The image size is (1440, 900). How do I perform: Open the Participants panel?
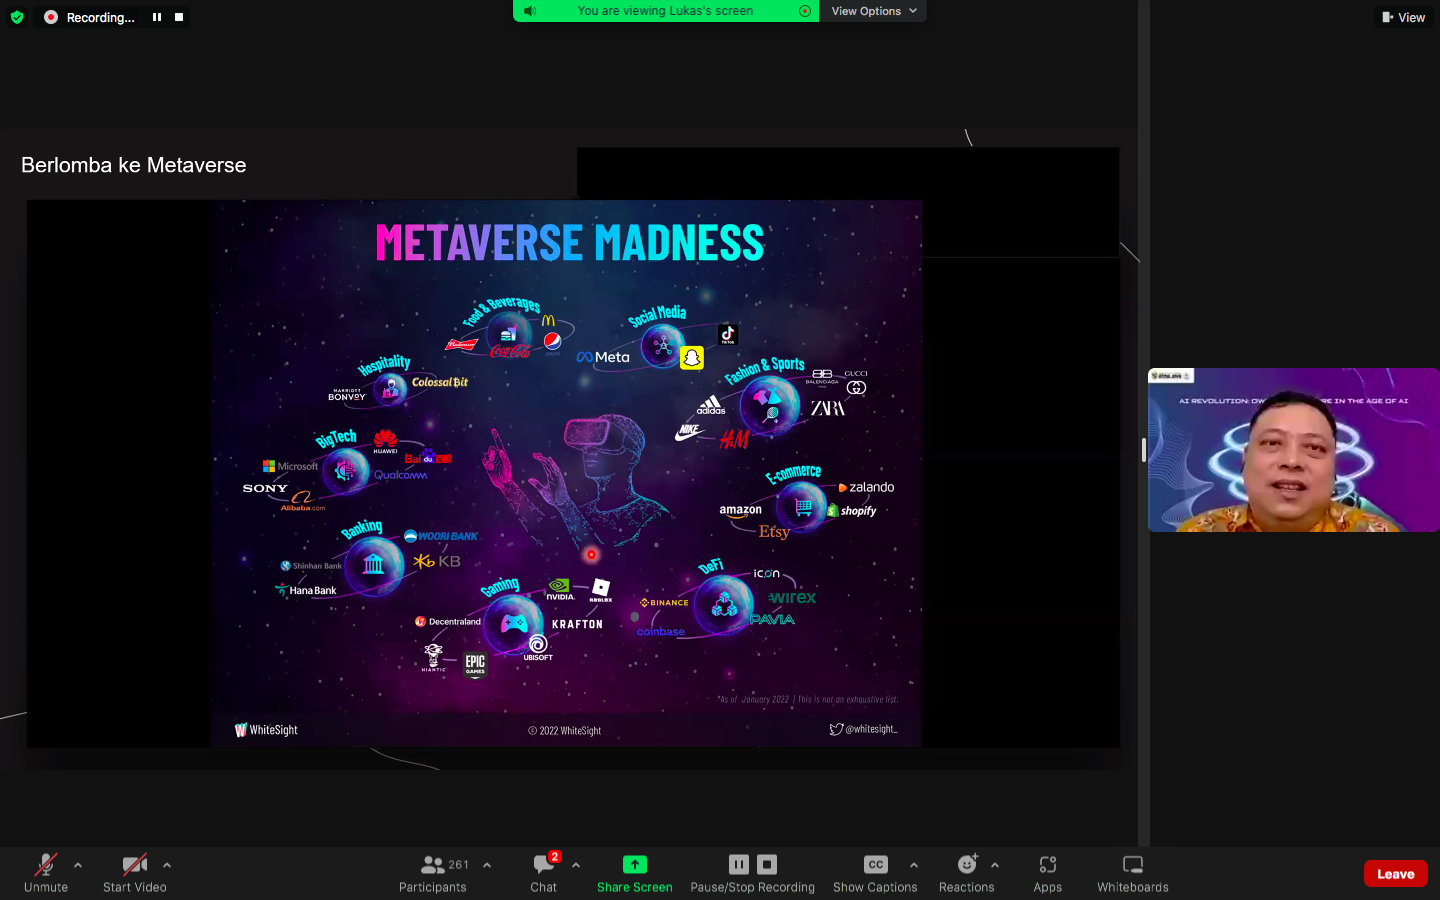[x=433, y=872]
